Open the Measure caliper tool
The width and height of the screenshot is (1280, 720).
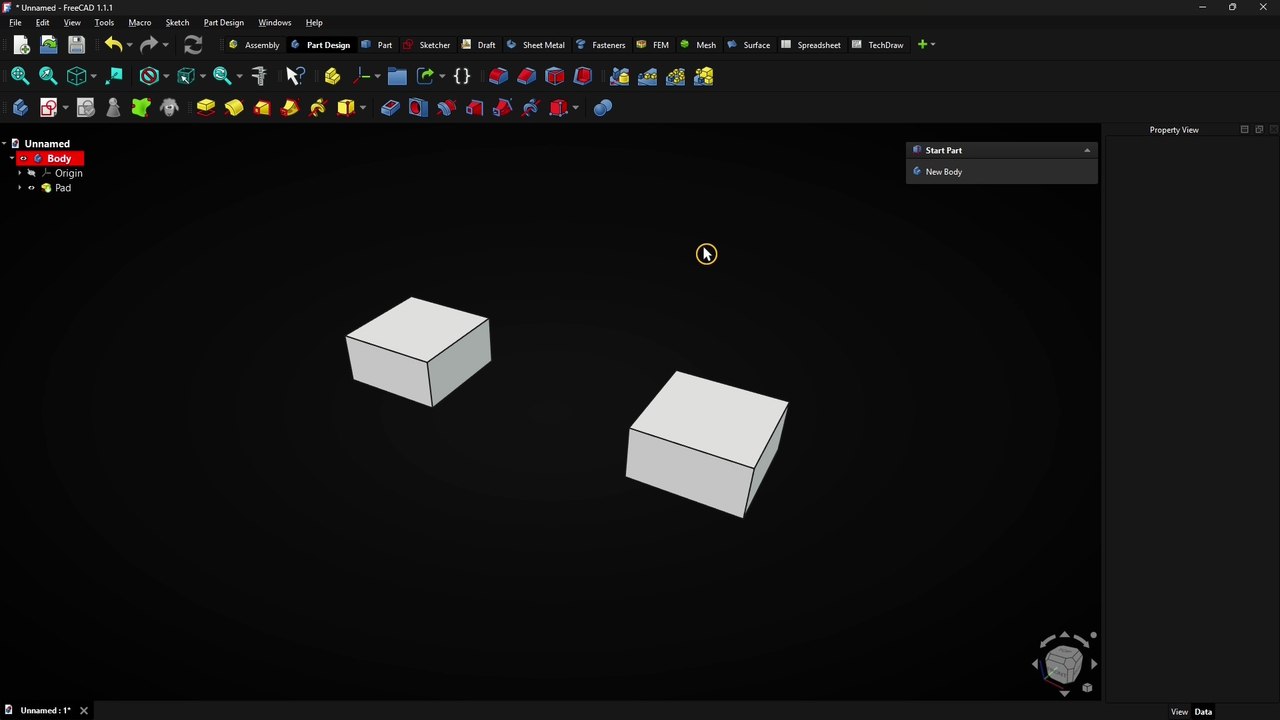pyautogui.click(x=259, y=76)
